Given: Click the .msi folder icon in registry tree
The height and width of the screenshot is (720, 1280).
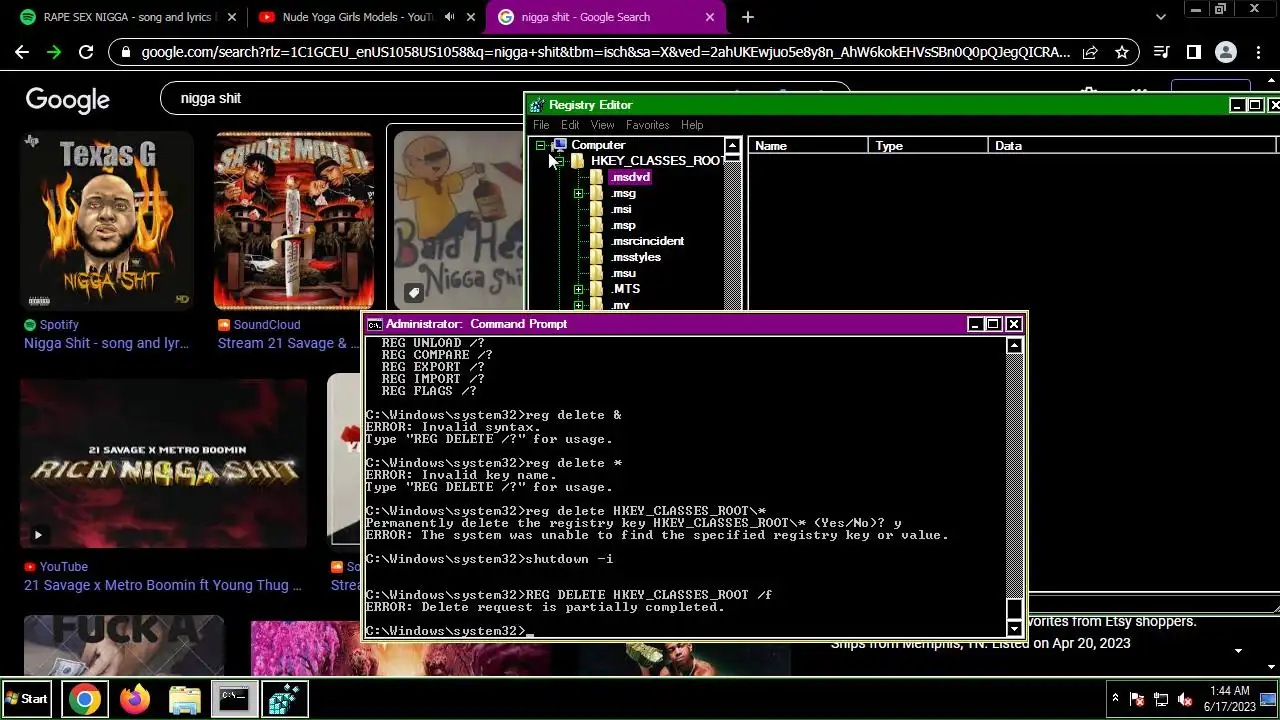Looking at the screenshot, I should [x=596, y=209].
